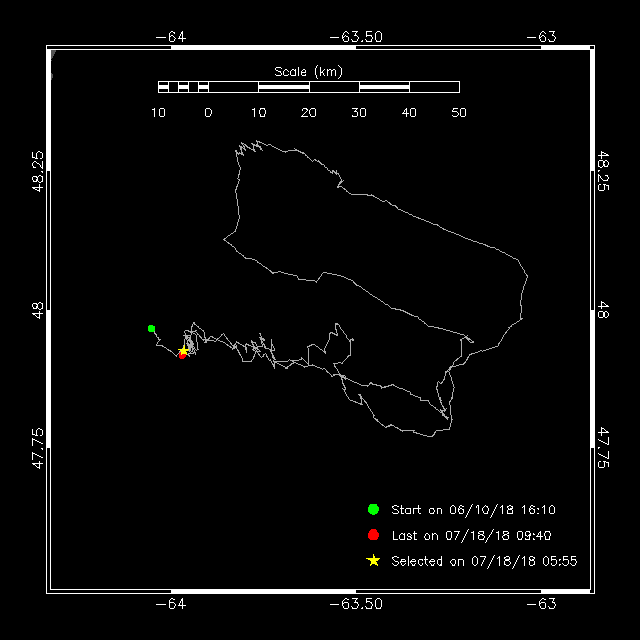Click the bottom longitude label '-63'

pos(541,604)
